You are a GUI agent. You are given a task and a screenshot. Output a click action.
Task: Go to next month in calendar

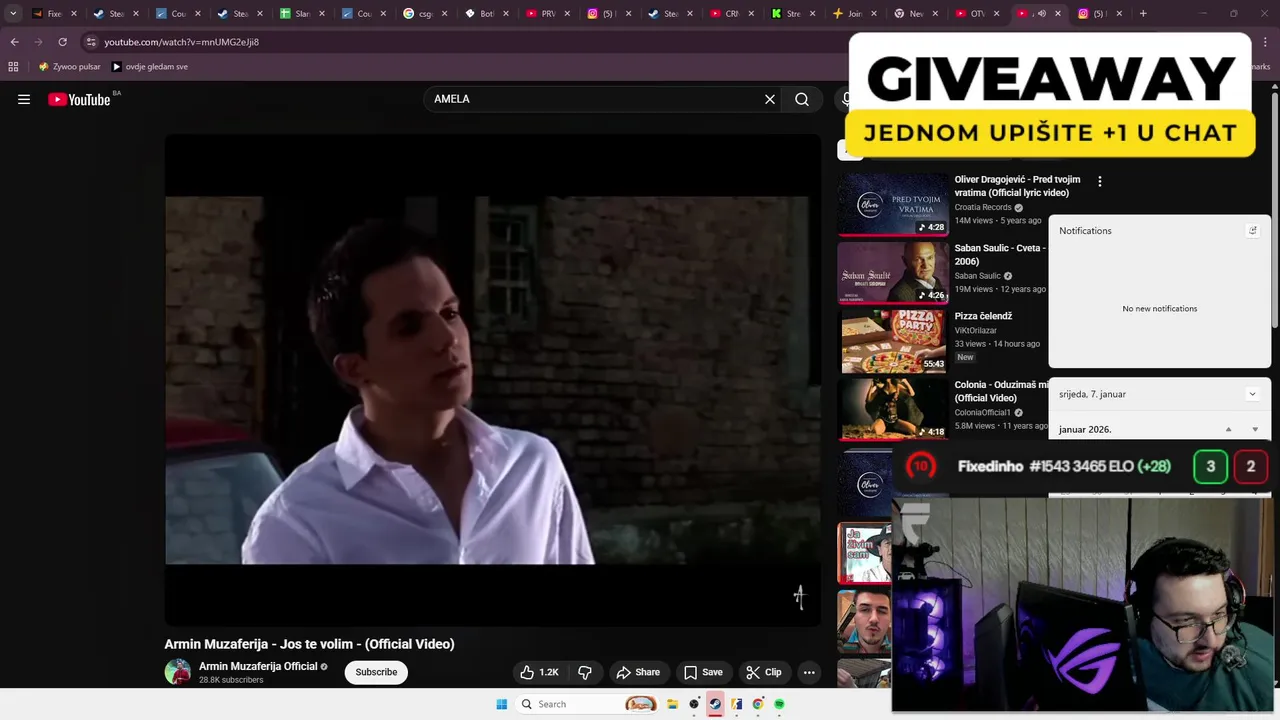pos(1255,429)
